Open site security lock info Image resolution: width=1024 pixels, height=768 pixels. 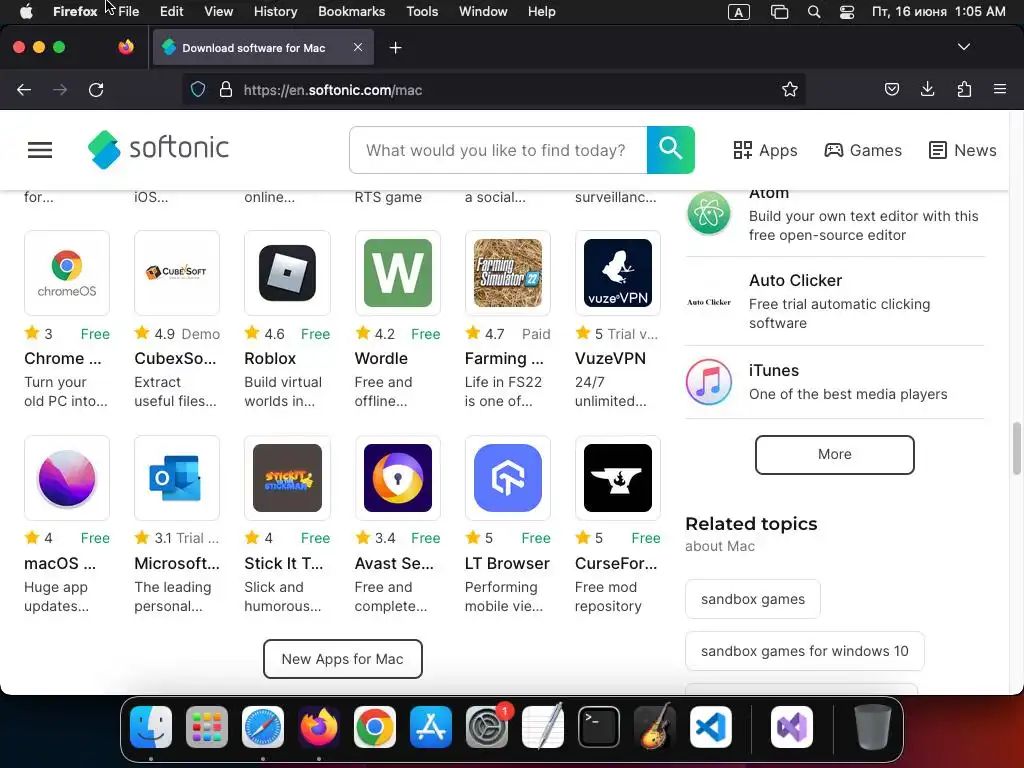[226, 89]
